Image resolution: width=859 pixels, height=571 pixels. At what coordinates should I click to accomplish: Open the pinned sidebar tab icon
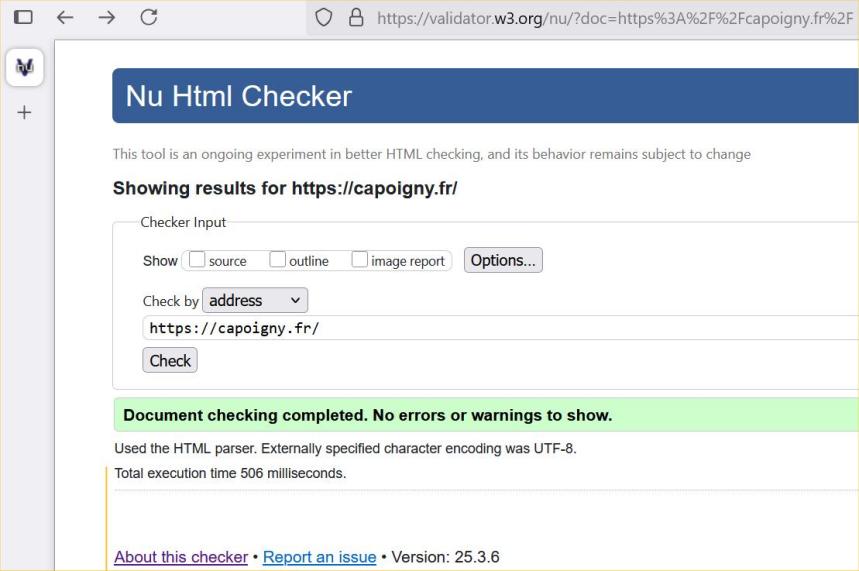pos(25,67)
